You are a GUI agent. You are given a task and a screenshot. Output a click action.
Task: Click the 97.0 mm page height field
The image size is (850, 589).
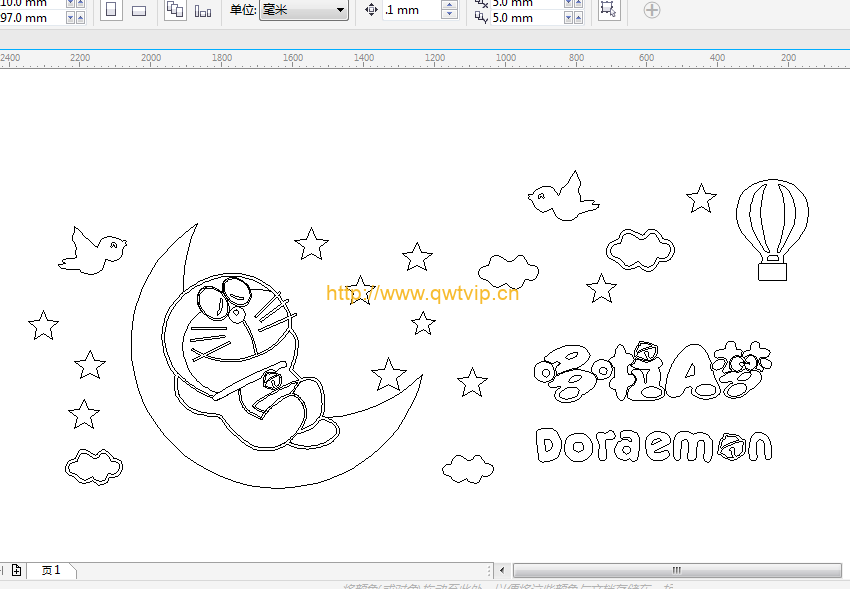31,18
